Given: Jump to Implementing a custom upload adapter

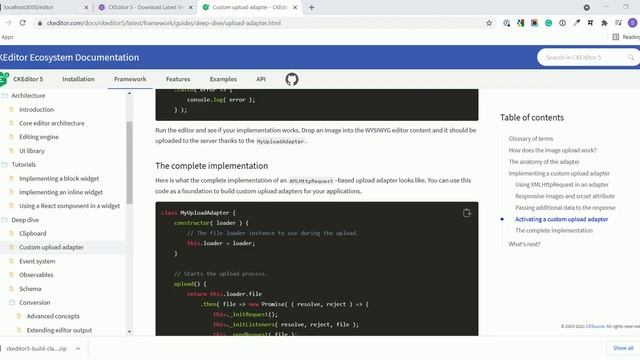Looking at the screenshot, I should (559, 173).
